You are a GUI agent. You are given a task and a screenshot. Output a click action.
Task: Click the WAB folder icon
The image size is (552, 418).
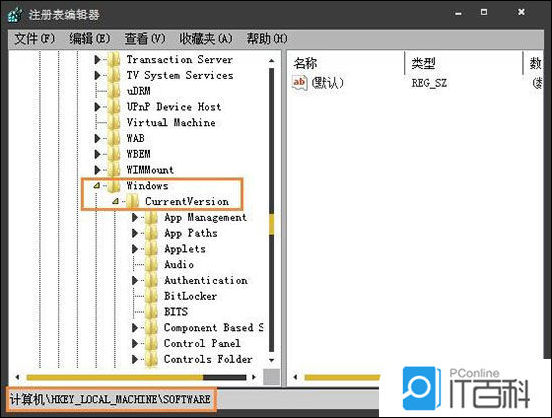point(114,138)
